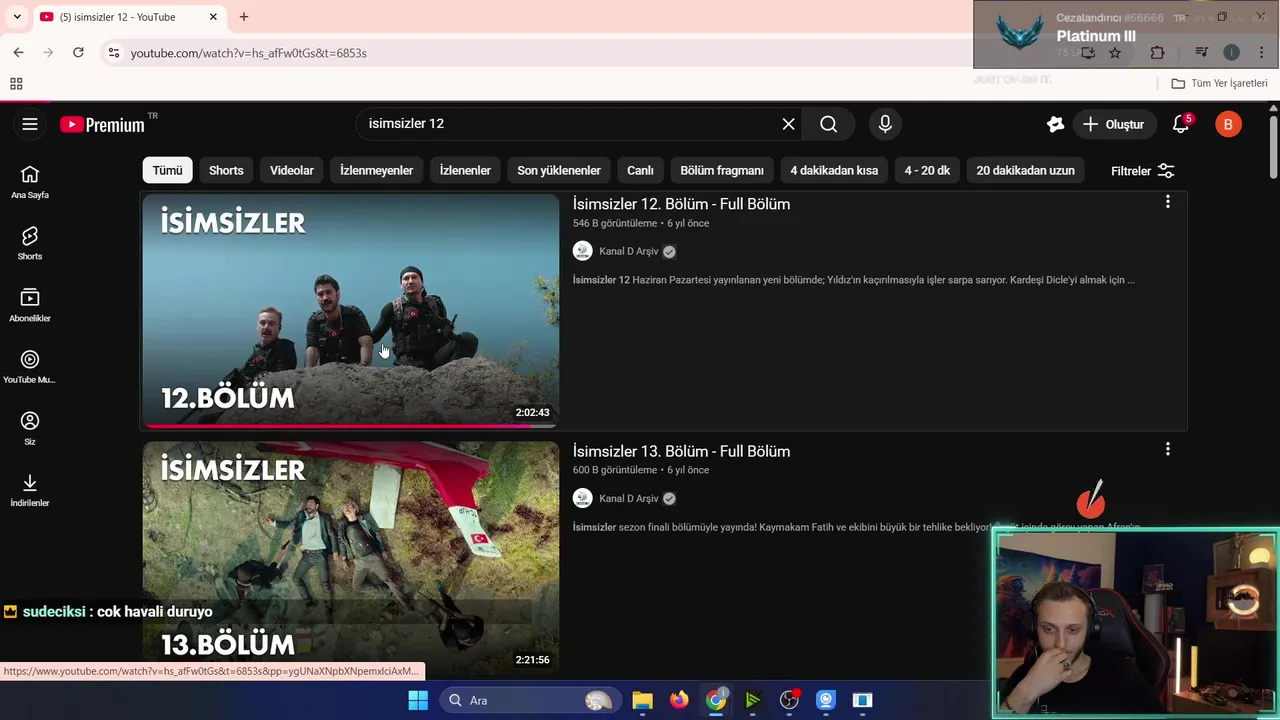1280x720 pixels.
Task: Start voice search with the microphone
Action: pos(885,124)
